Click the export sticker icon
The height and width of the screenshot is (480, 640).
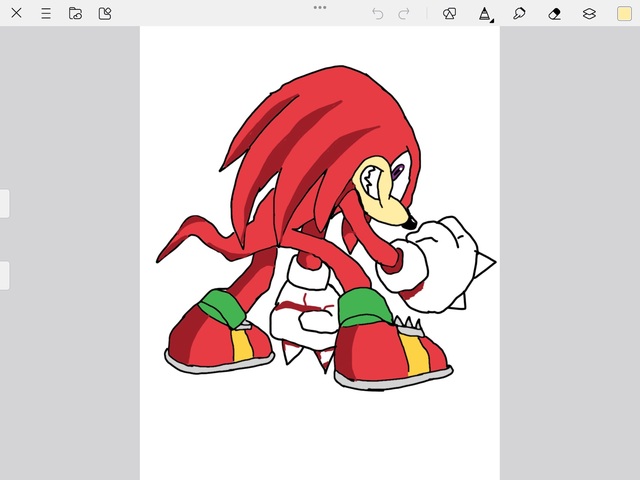pos(105,14)
